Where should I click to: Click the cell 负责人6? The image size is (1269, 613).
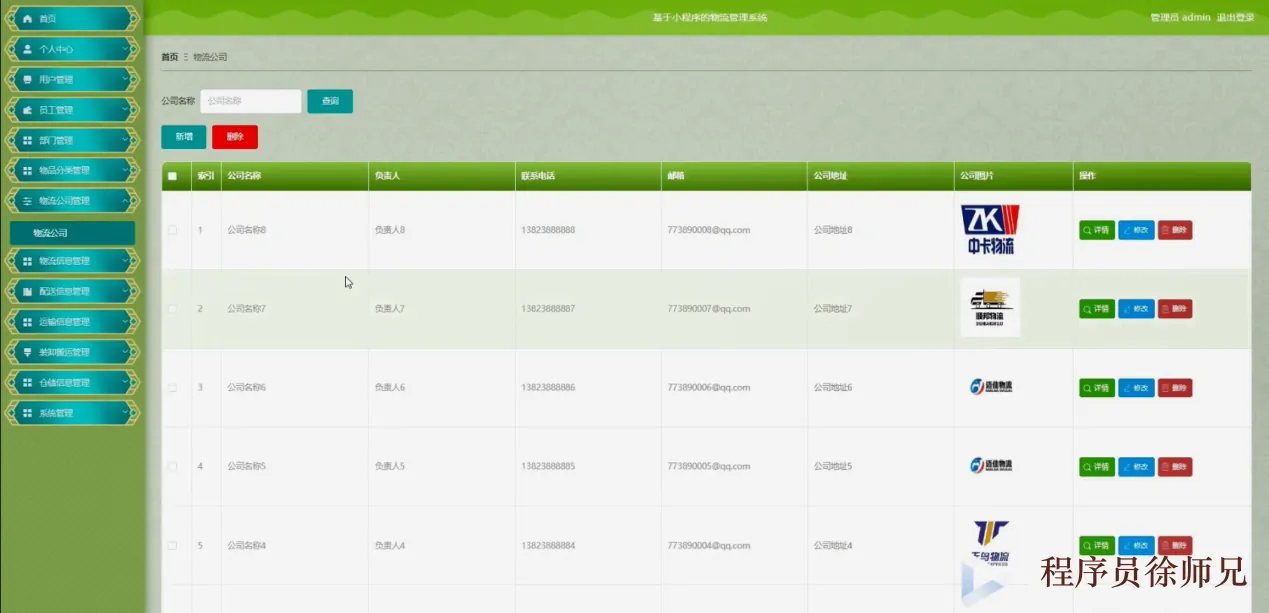[389, 388]
